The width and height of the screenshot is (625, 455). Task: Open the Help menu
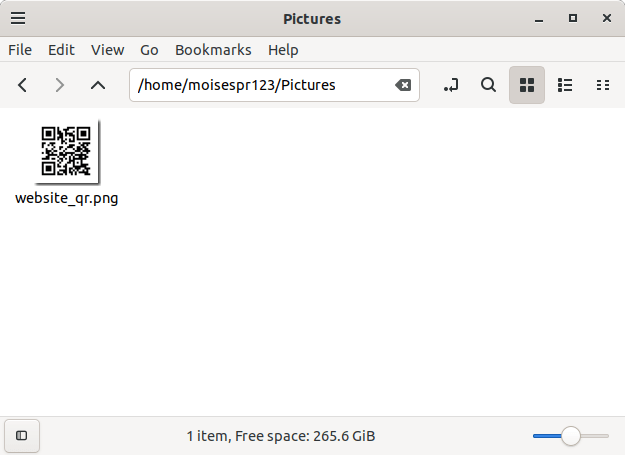283,50
